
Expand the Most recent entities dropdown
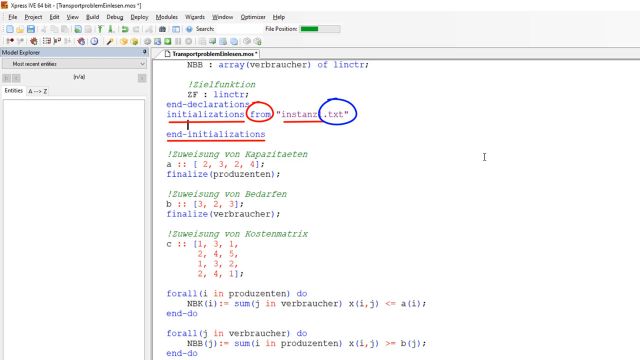point(74,64)
